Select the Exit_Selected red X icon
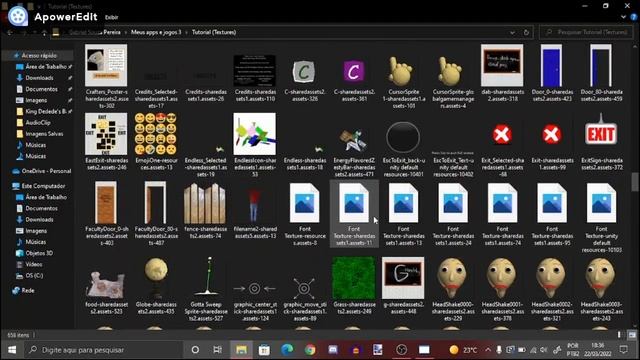This screenshot has height=360, width=640. (x=502, y=135)
